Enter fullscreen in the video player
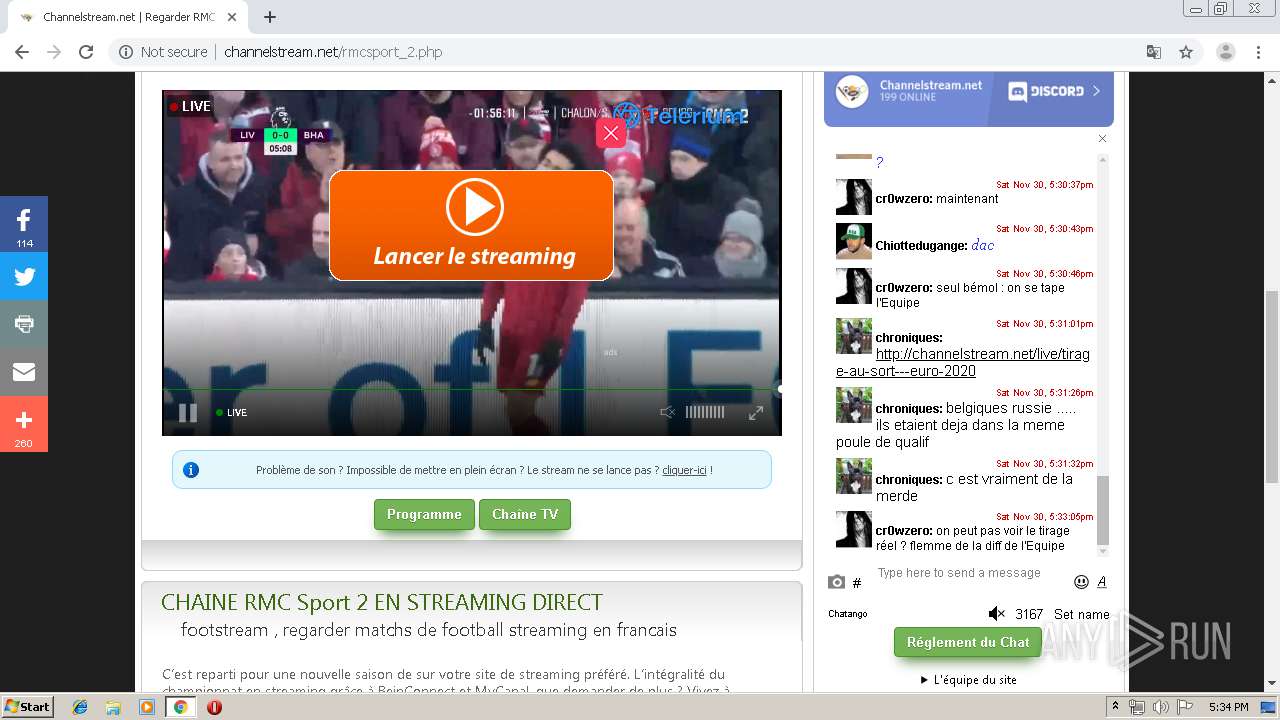The image size is (1280, 720). tap(756, 412)
